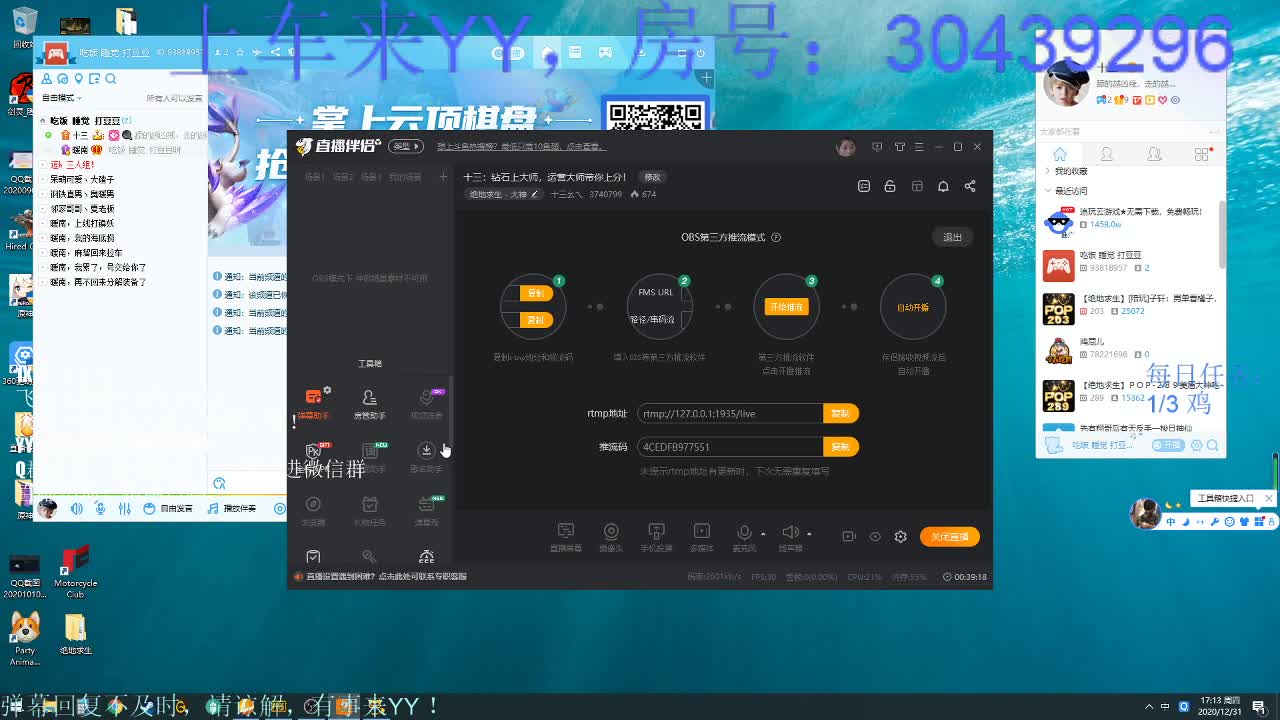Click the taskbar clock

point(1222,706)
